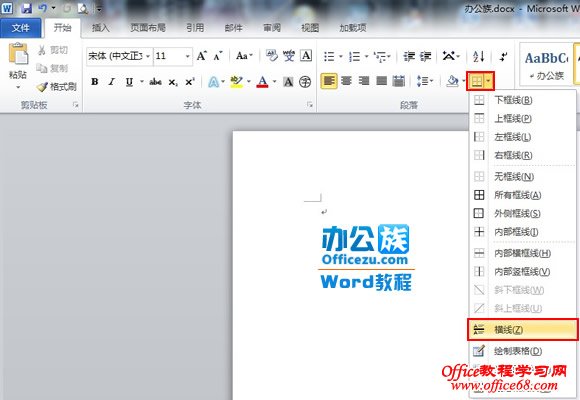The image size is (580, 400).
Task: Toggle show paragraph marks icon
Action: (503, 56)
